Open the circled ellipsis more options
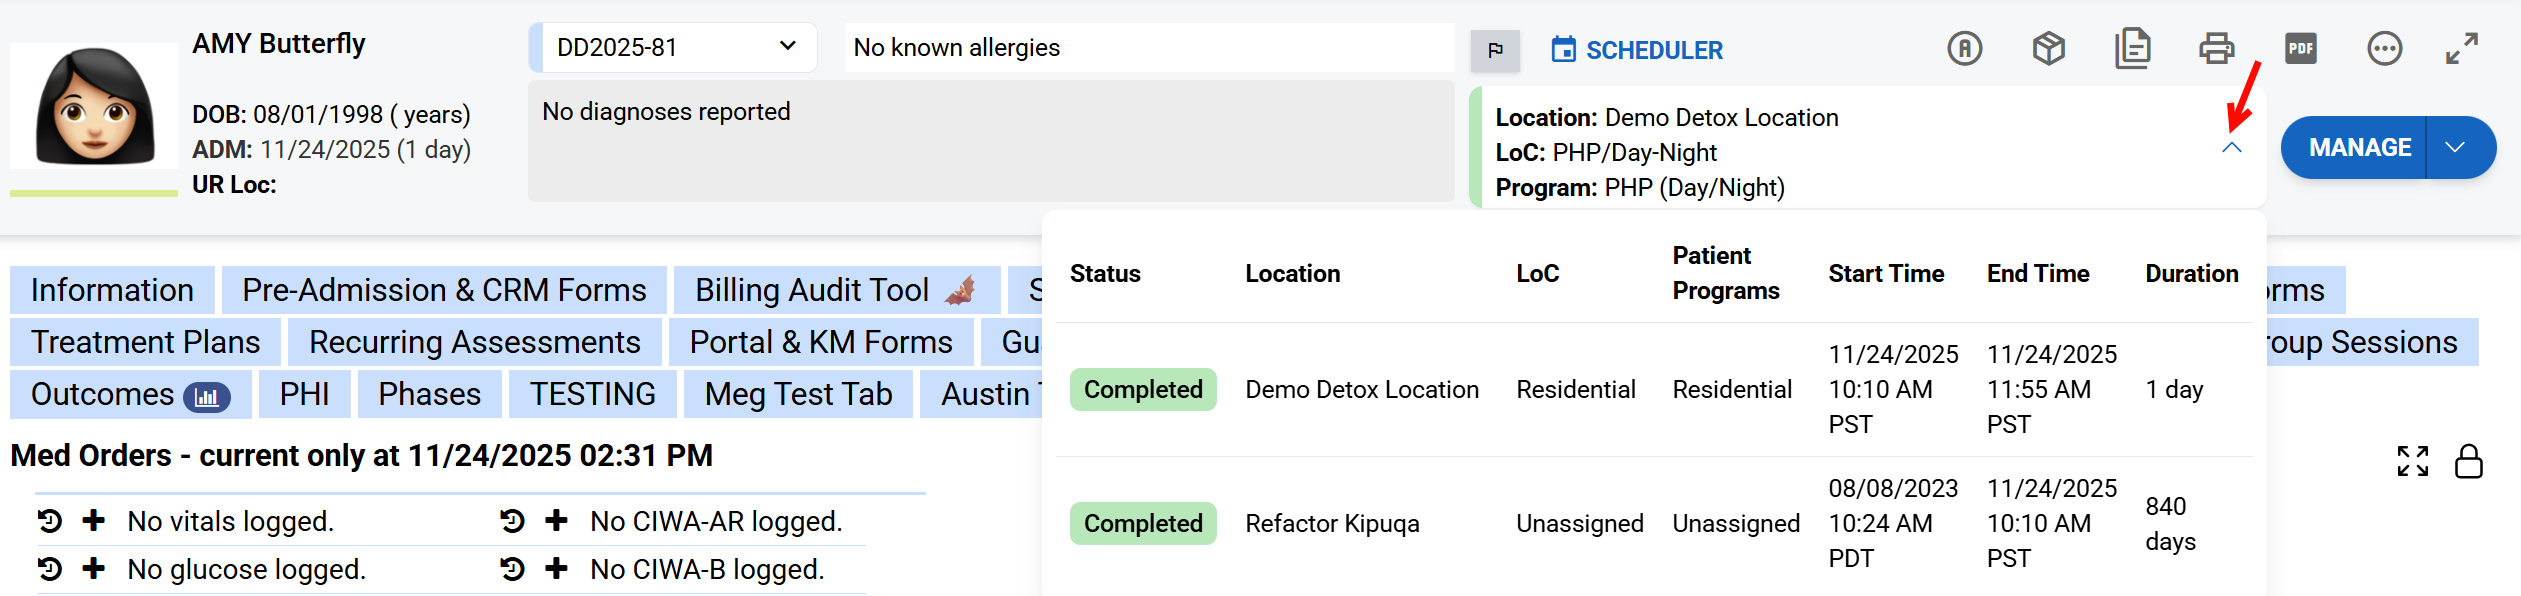Image resolution: width=2521 pixels, height=596 pixels. coord(2384,48)
